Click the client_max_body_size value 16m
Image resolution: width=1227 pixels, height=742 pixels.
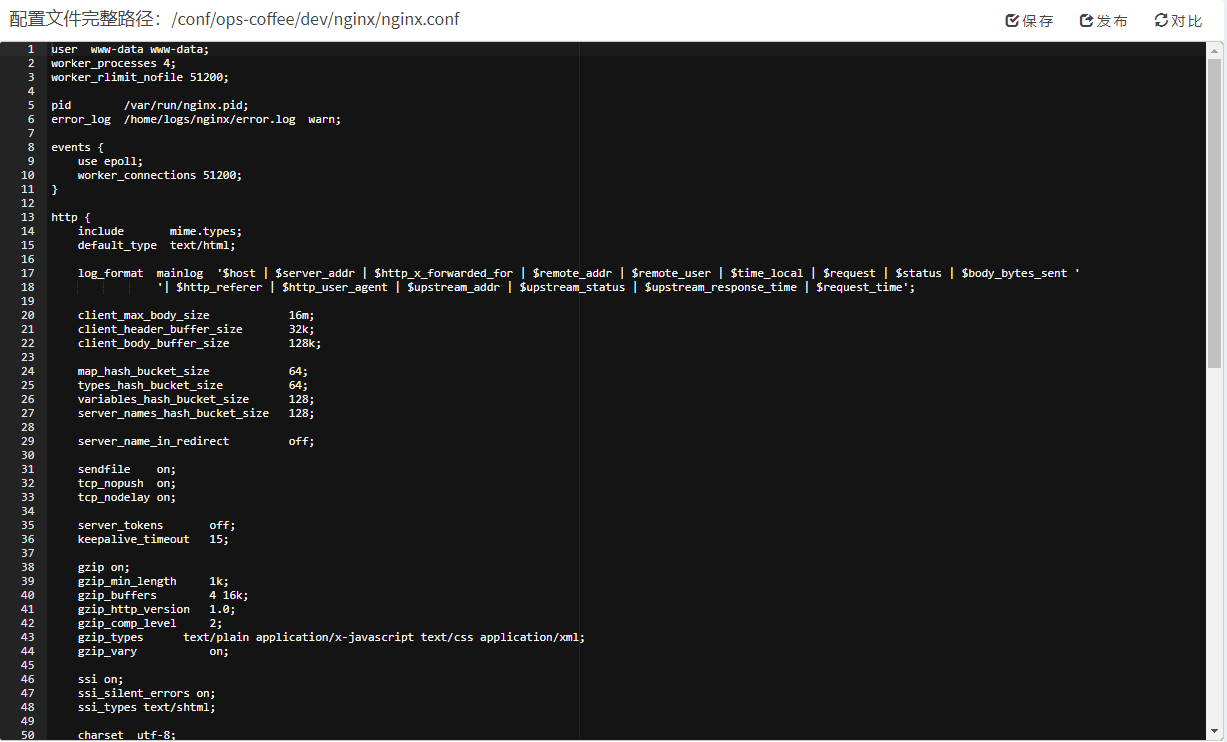tap(300, 315)
